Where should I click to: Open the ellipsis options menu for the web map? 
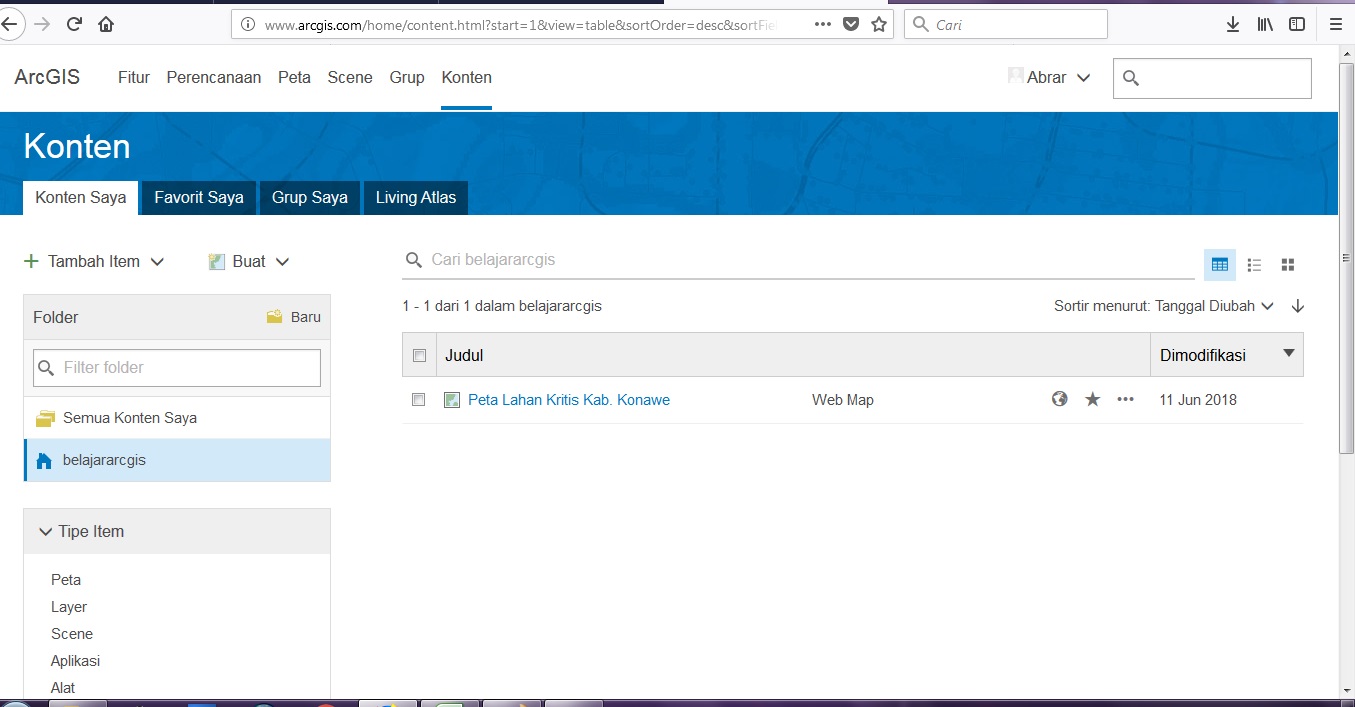pos(1125,399)
